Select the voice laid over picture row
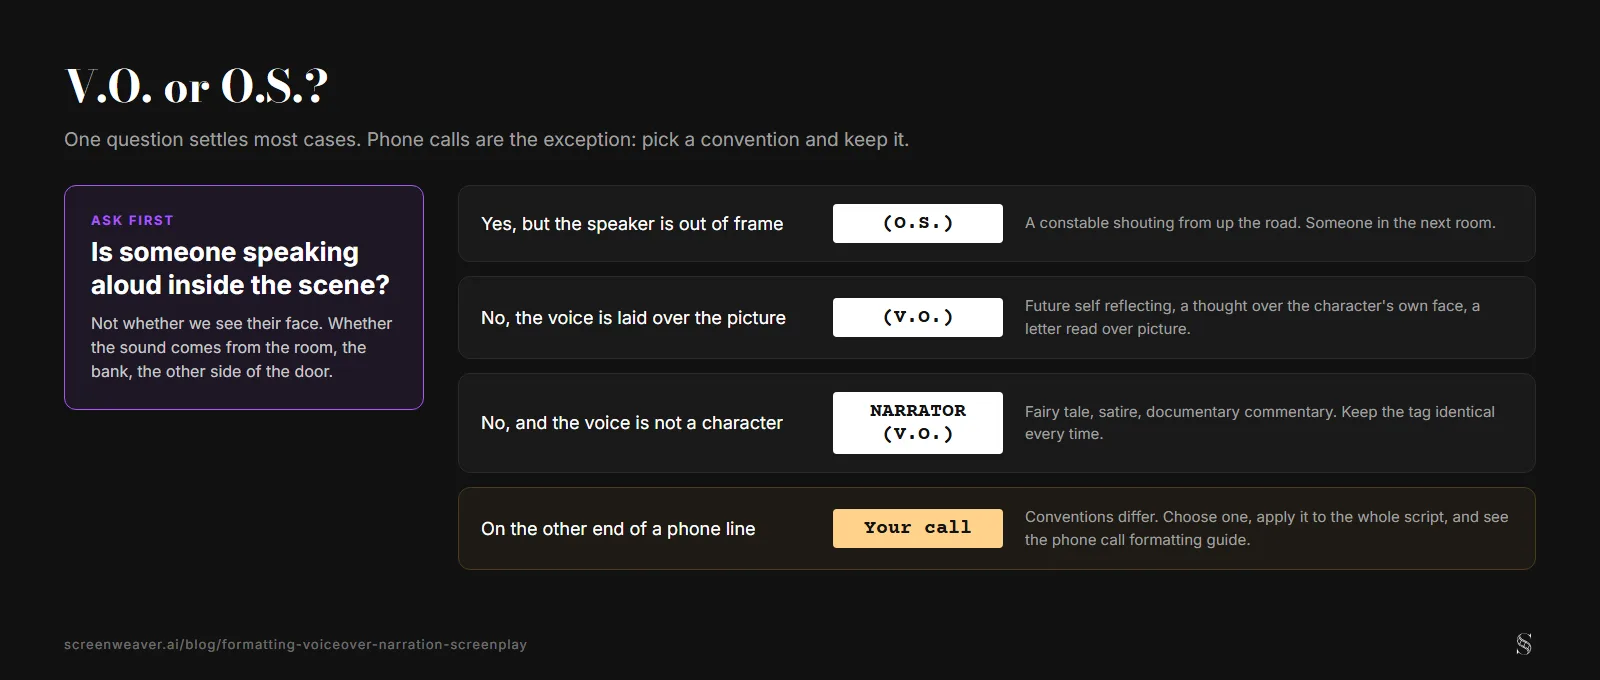The width and height of the screenshot is (1600, 680). pos(996,317)
